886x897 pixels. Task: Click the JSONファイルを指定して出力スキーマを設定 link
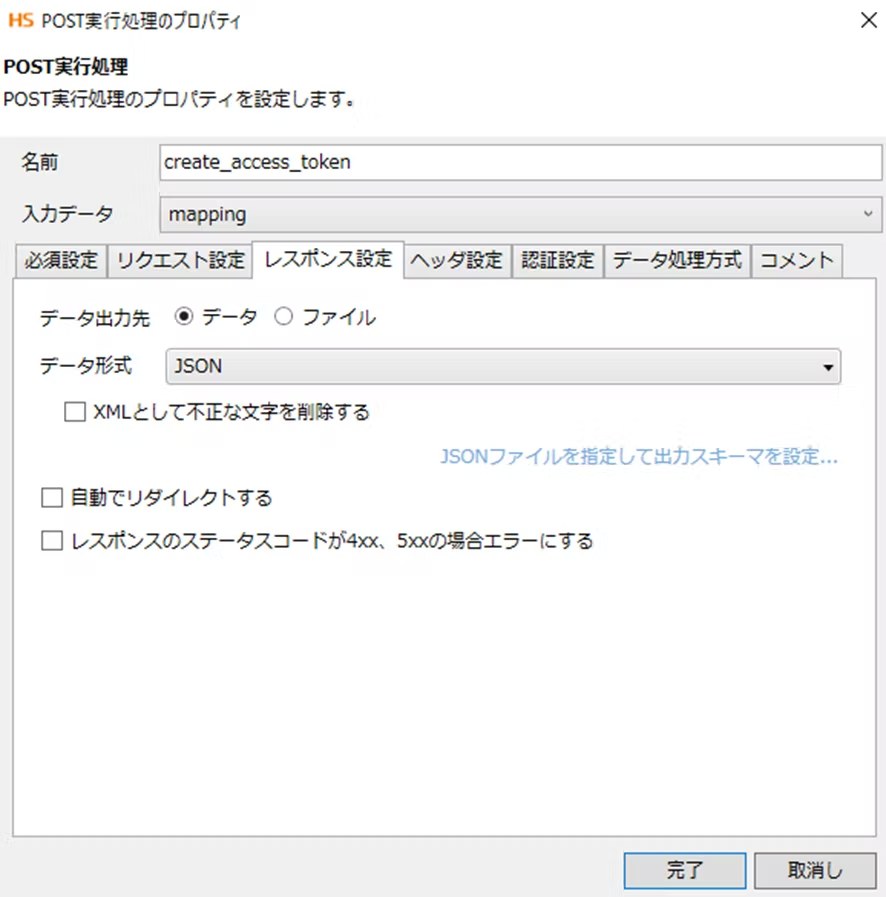(x=638, y=458)
